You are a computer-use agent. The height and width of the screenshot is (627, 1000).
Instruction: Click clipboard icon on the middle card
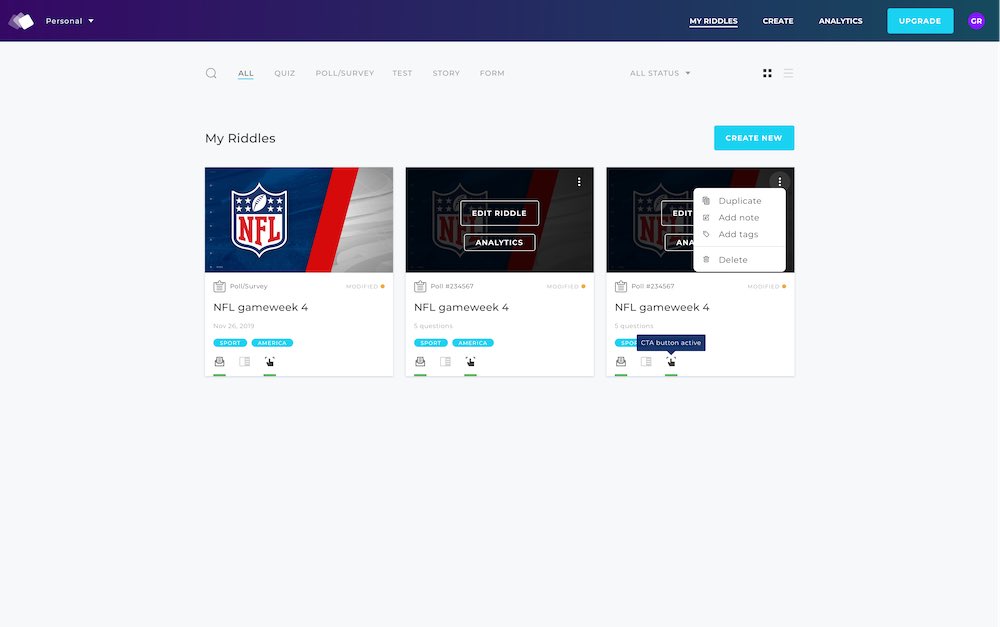click(x=420, y=286)
